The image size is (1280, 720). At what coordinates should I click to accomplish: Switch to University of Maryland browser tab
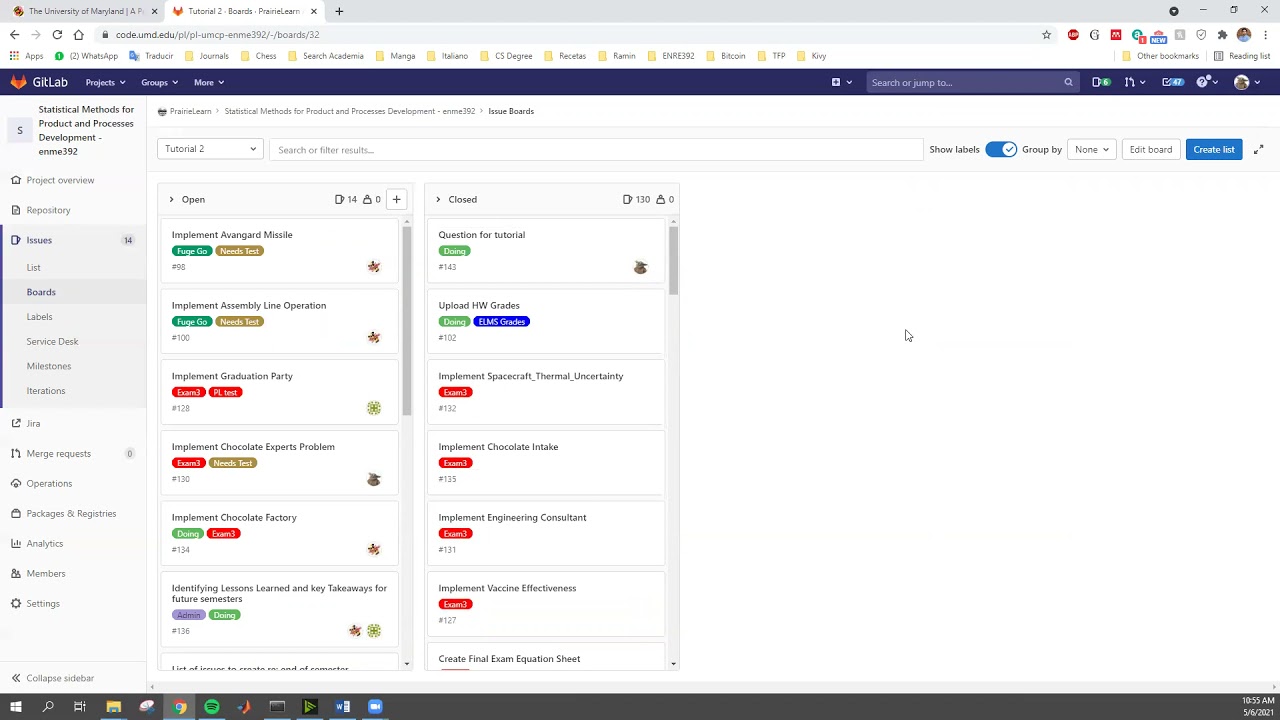84,11
